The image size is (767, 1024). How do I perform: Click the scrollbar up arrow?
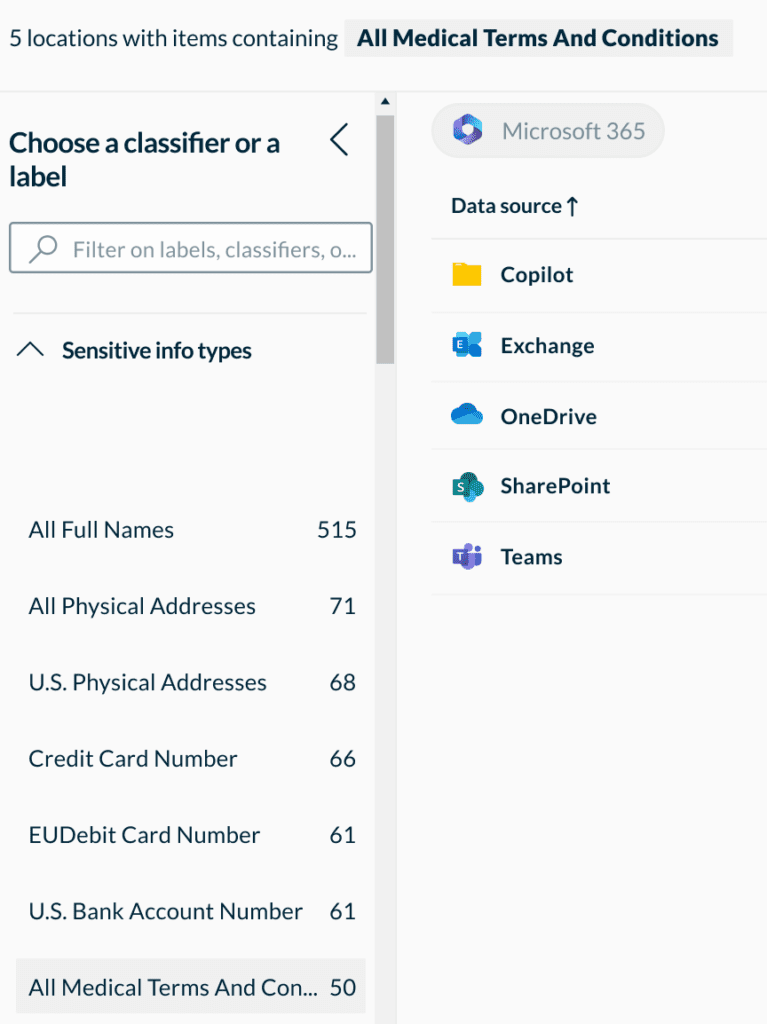[385, 101]
